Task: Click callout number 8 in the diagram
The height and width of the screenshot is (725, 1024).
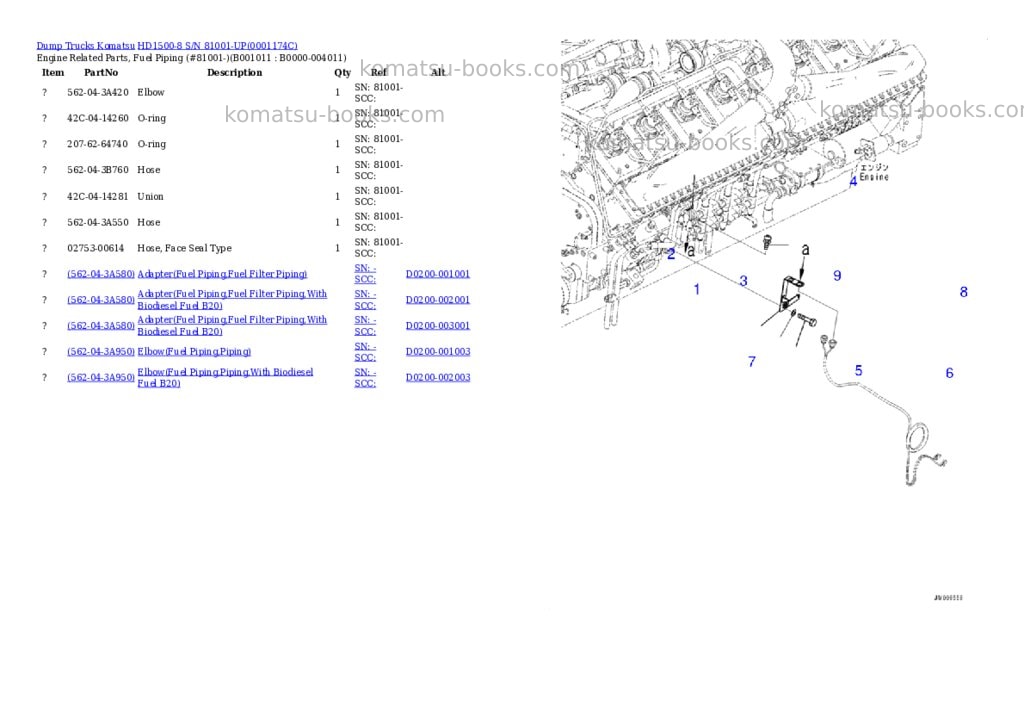Action: pyautogui.click(x=963, y=292)
